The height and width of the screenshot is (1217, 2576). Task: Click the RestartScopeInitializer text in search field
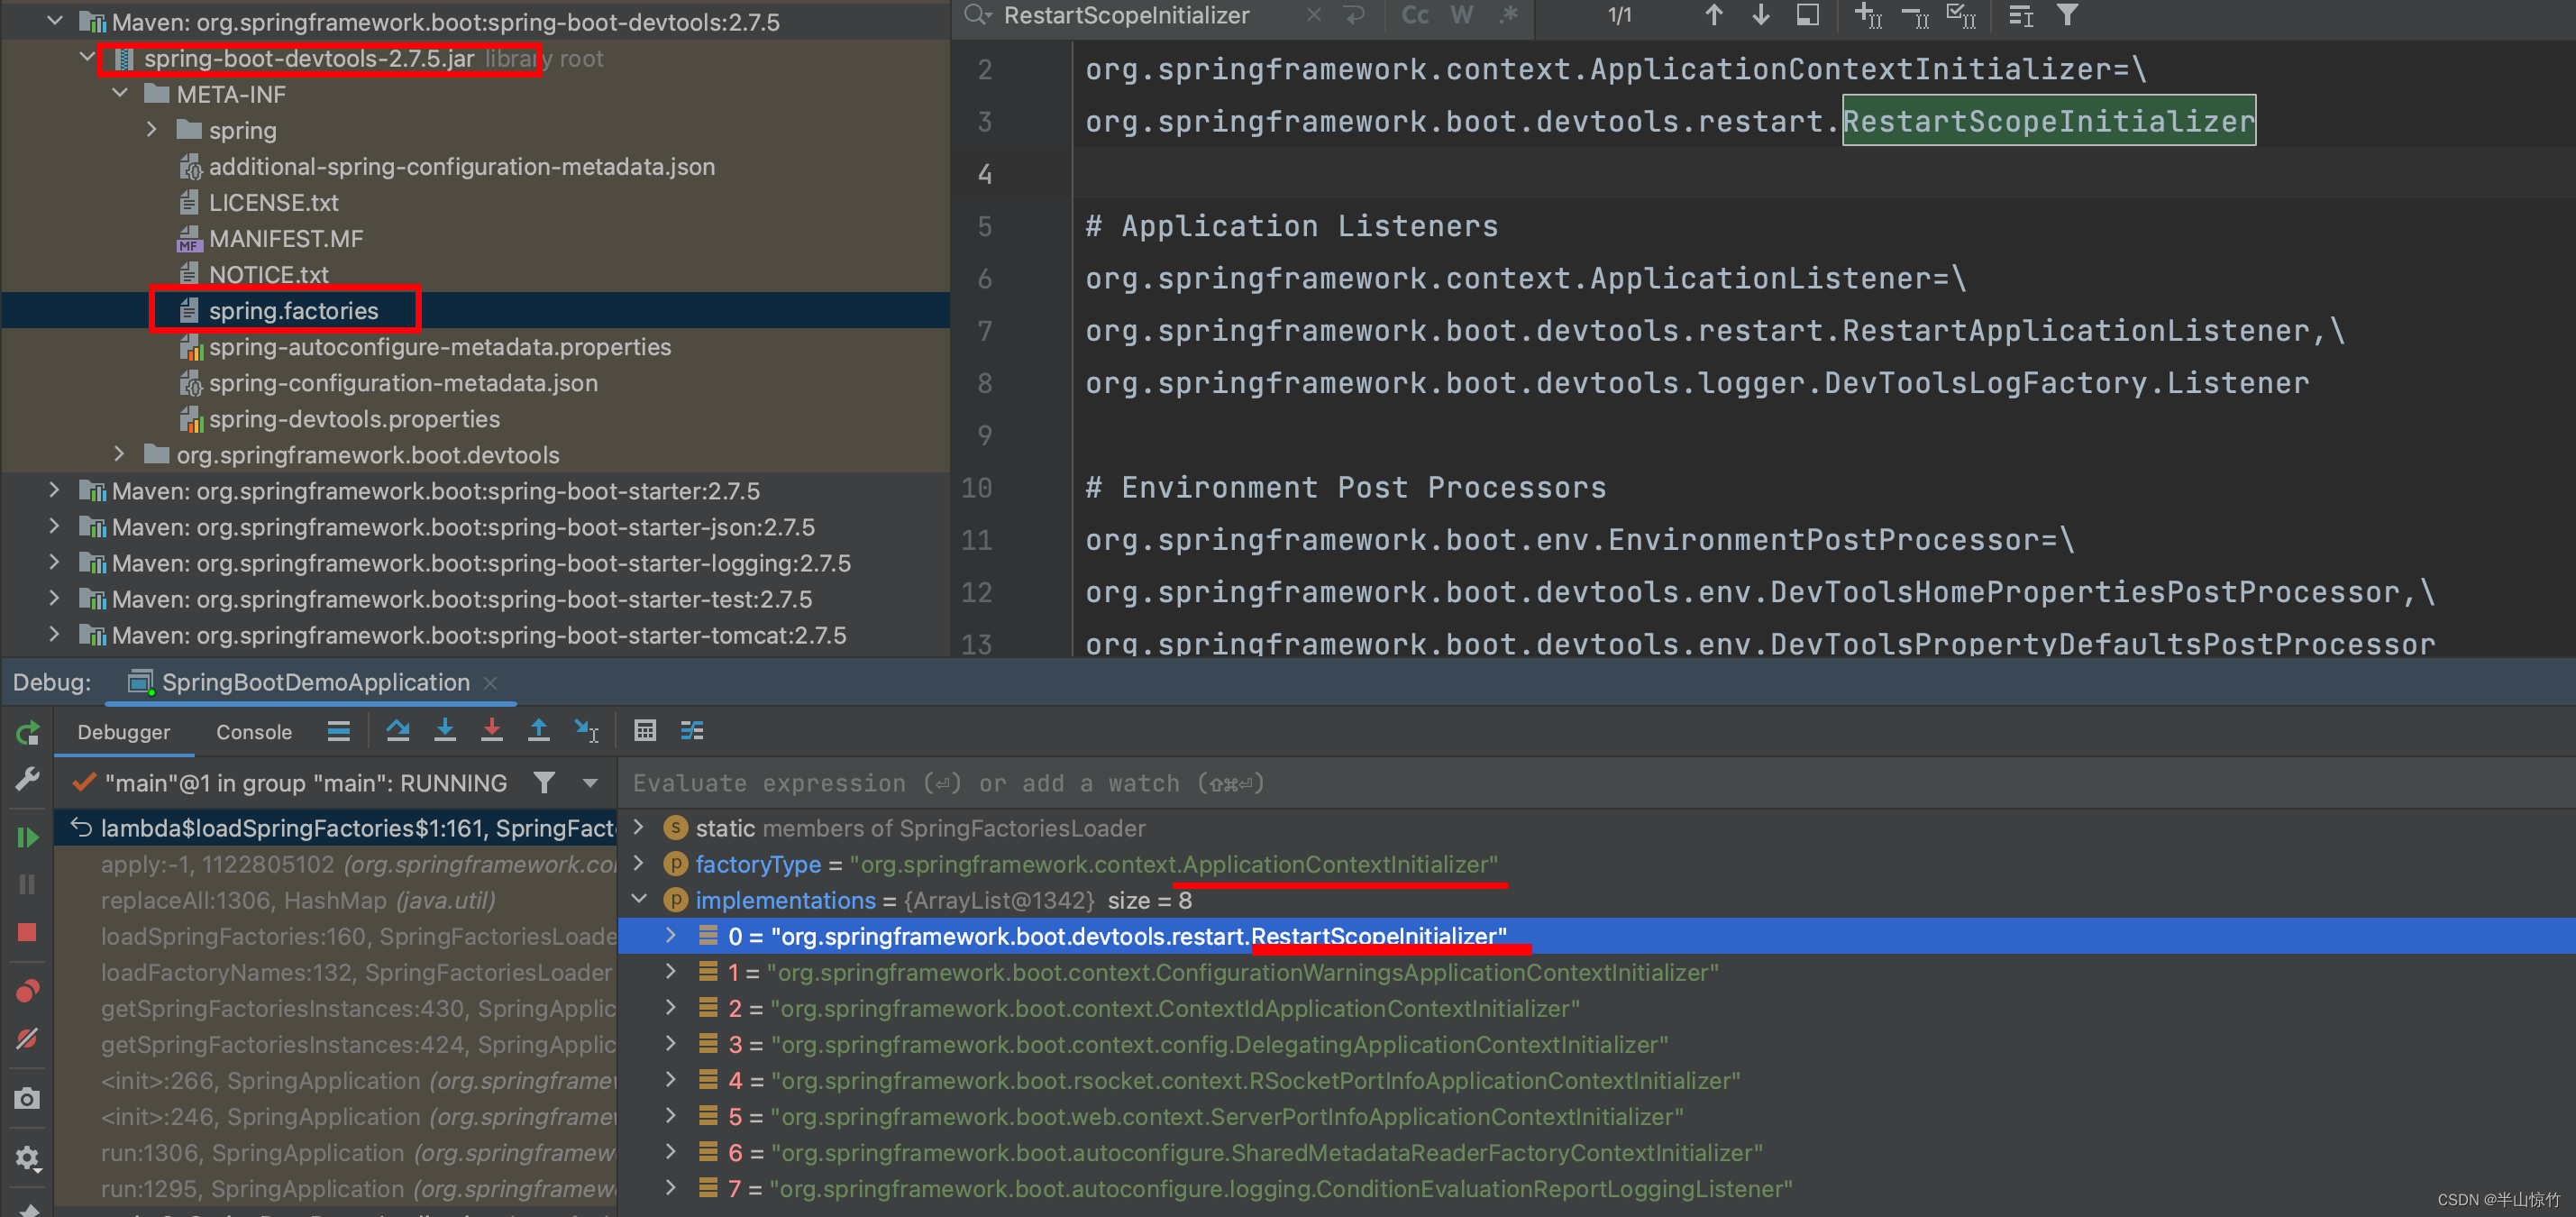pyautogui.click(x=1126, y=15)
